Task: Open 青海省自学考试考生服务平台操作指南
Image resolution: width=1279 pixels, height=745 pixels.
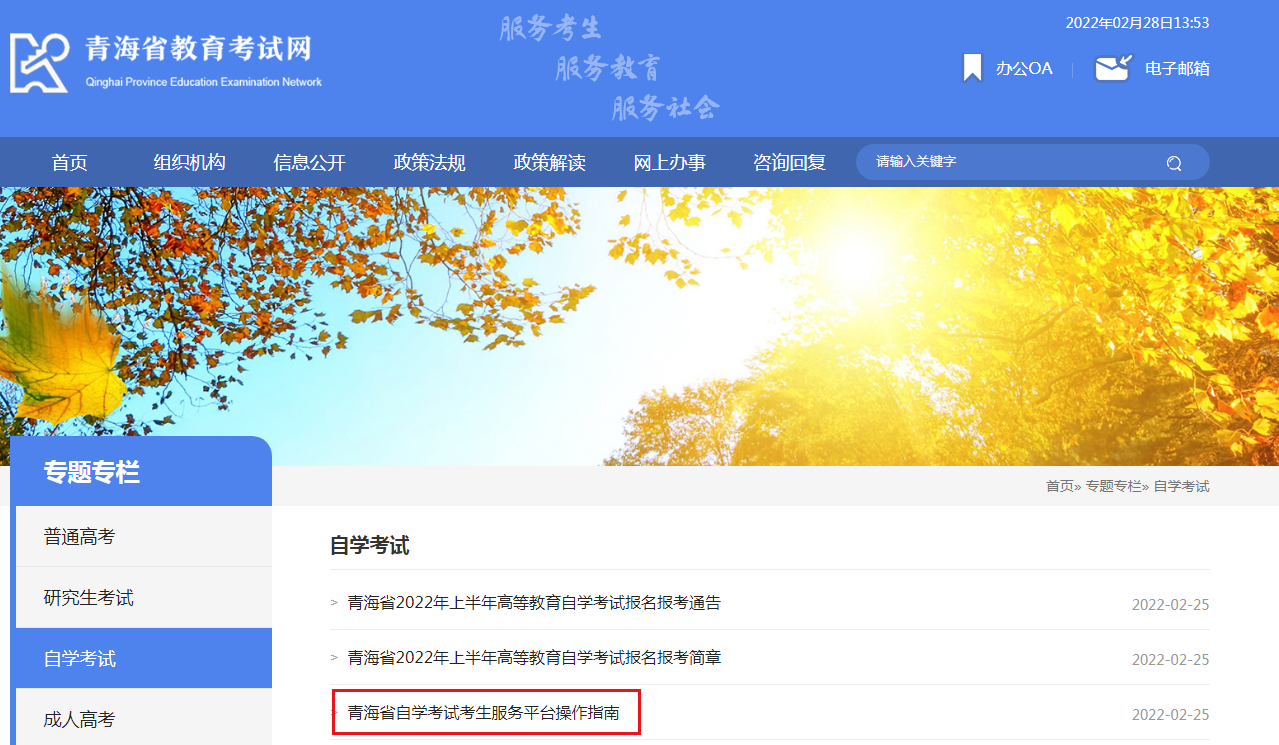Action: (x=484, y=713)
